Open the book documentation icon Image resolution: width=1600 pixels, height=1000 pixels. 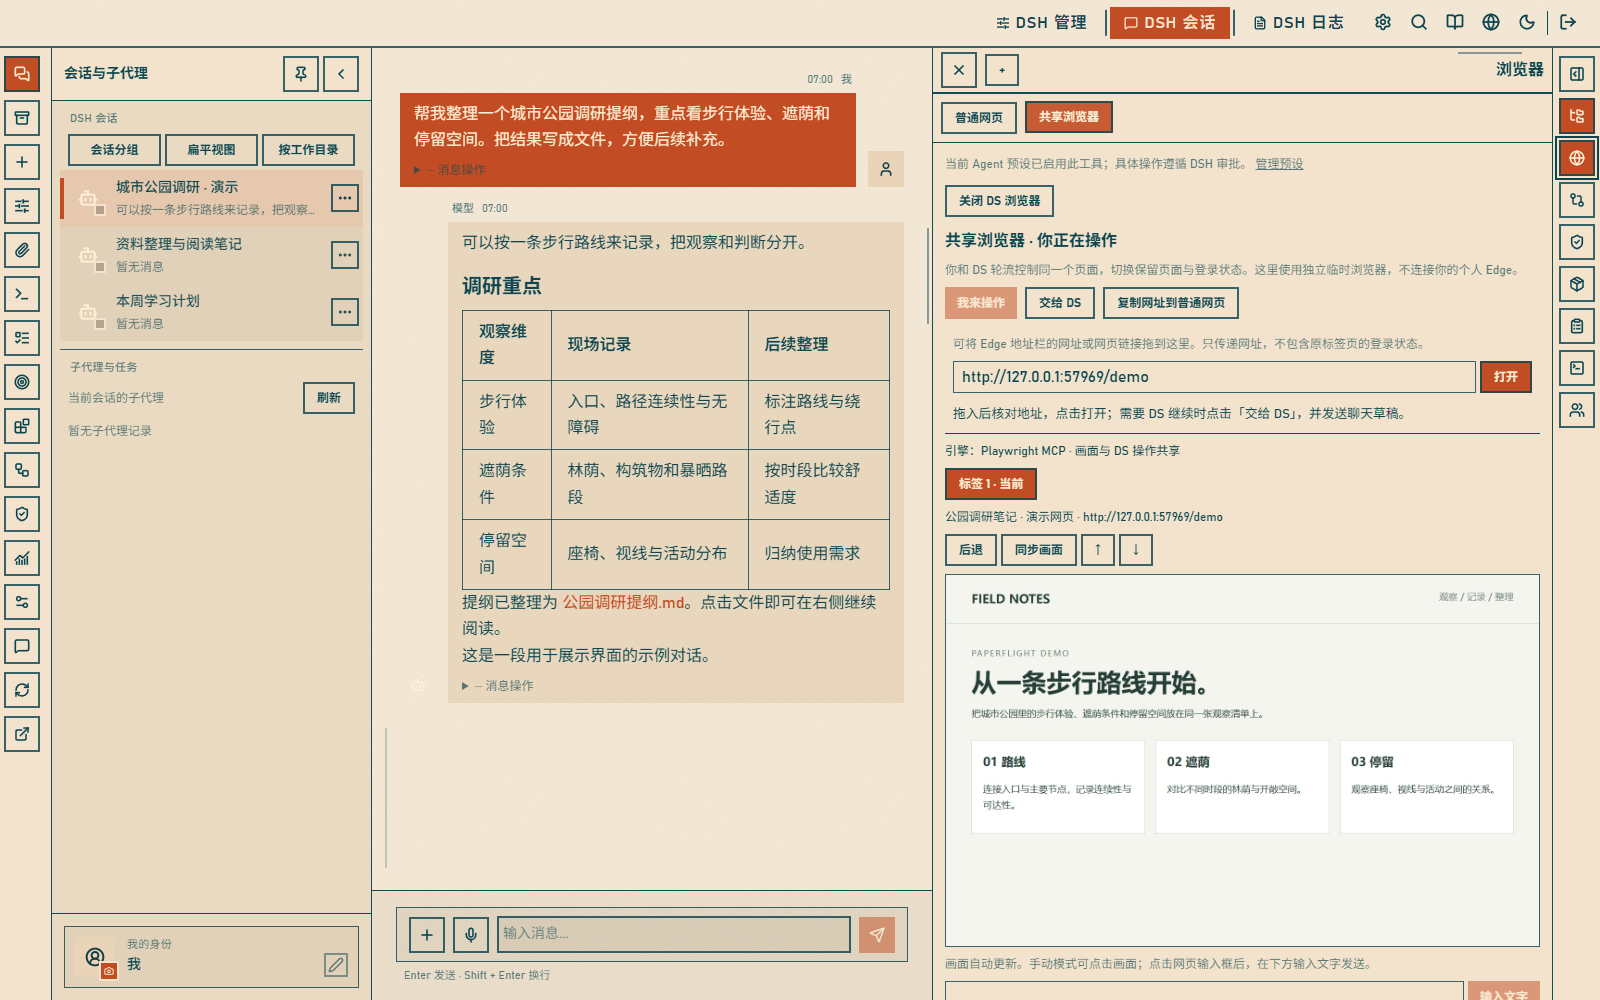pyautogui.click(x=1455, y=22)
